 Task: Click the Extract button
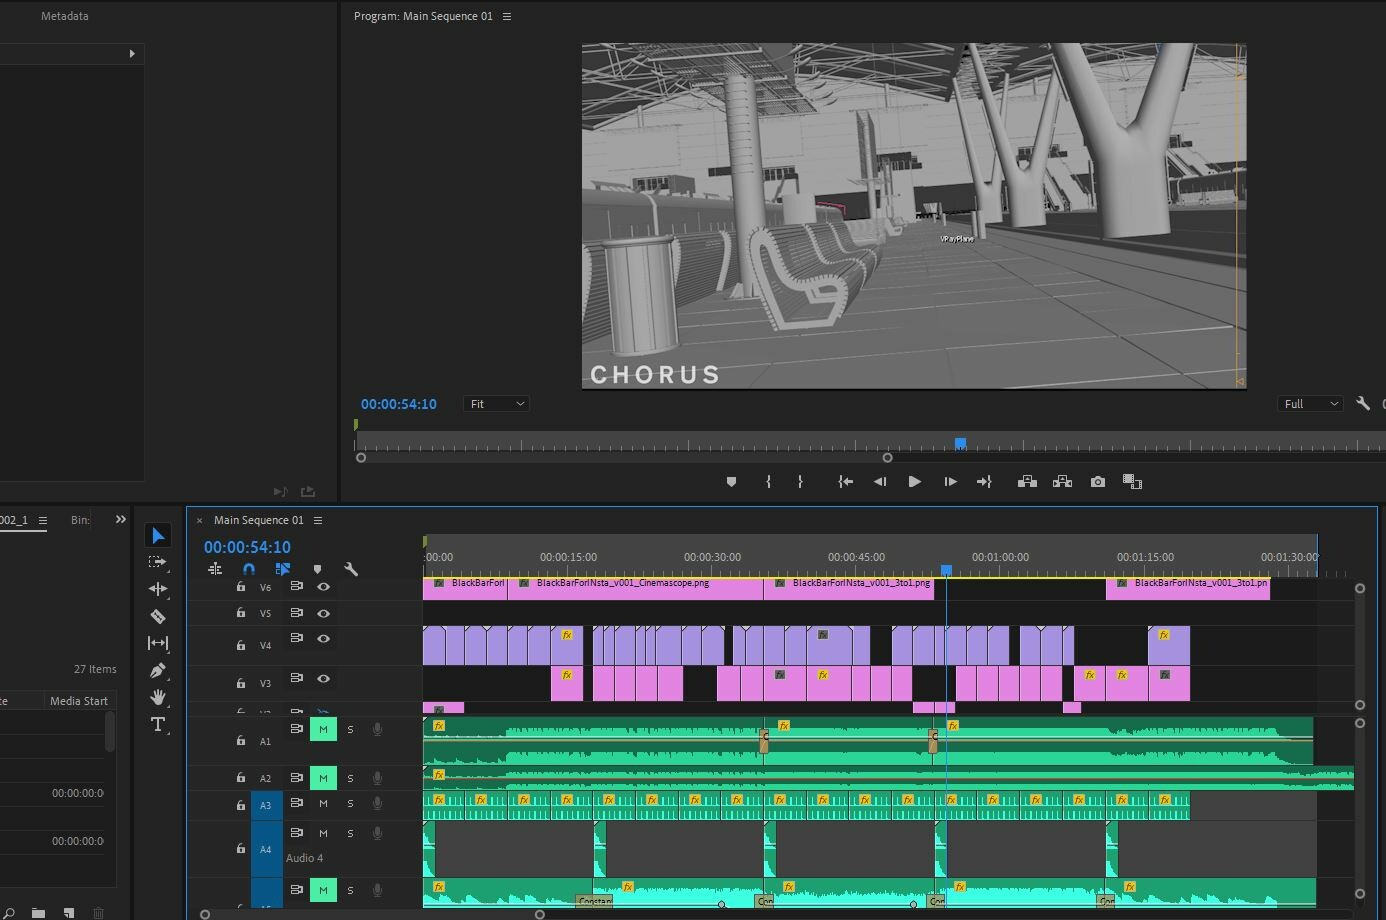[x=1062, y=482]
